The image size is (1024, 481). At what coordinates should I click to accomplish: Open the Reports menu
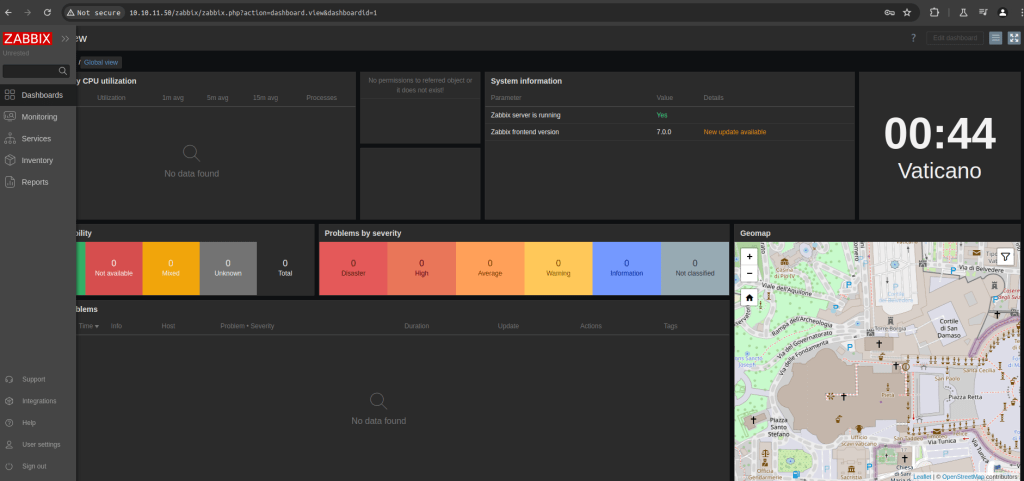pos(35,182)
